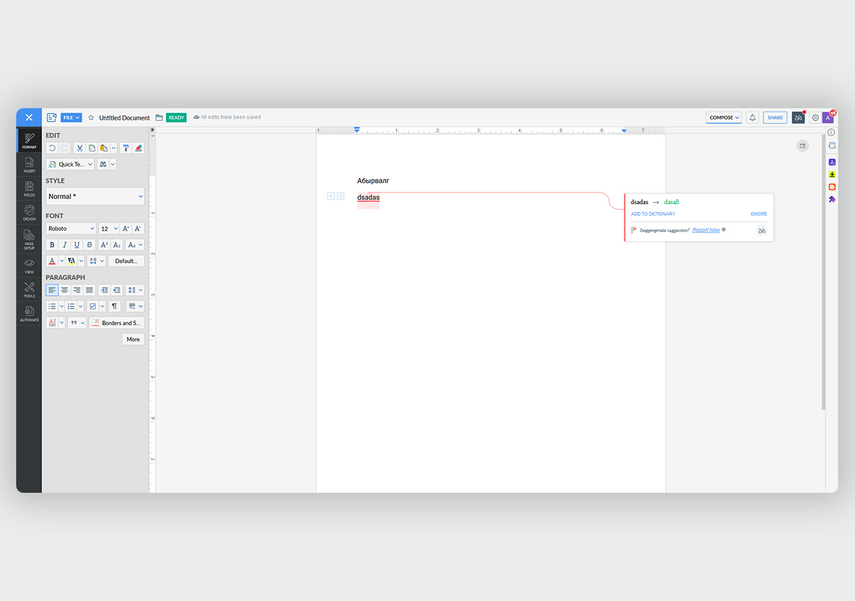Expand the Paste options arrow
Screen dimensions: 855x601
tap(113, 148)
